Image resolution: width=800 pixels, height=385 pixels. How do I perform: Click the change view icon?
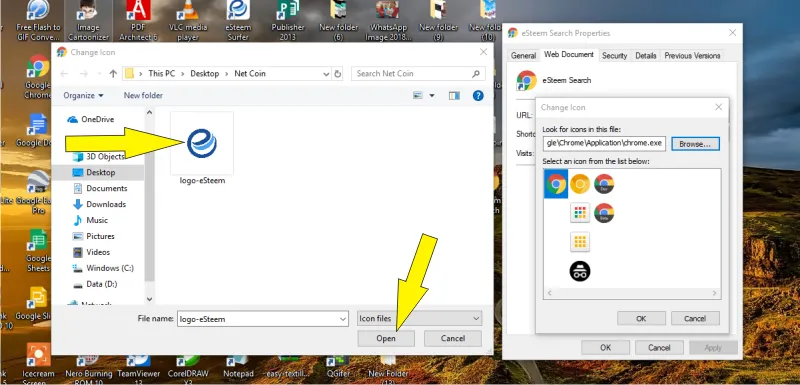point(418,95)
